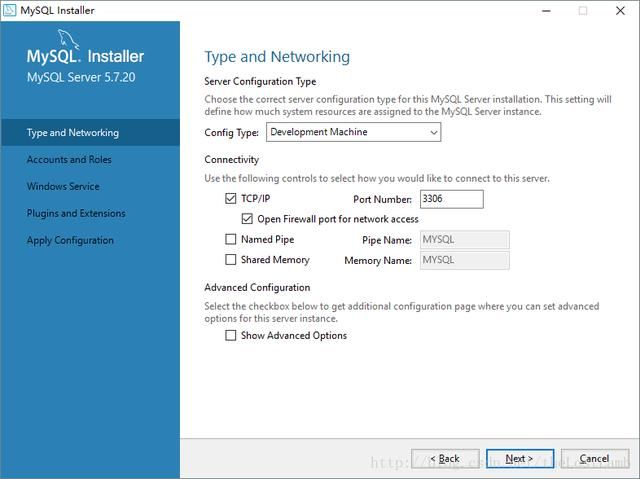Image resolution: width=640 pixels, height=479 pixels.
Task: Open the Apply Configuration step
Action: click(x=70, y=240)
